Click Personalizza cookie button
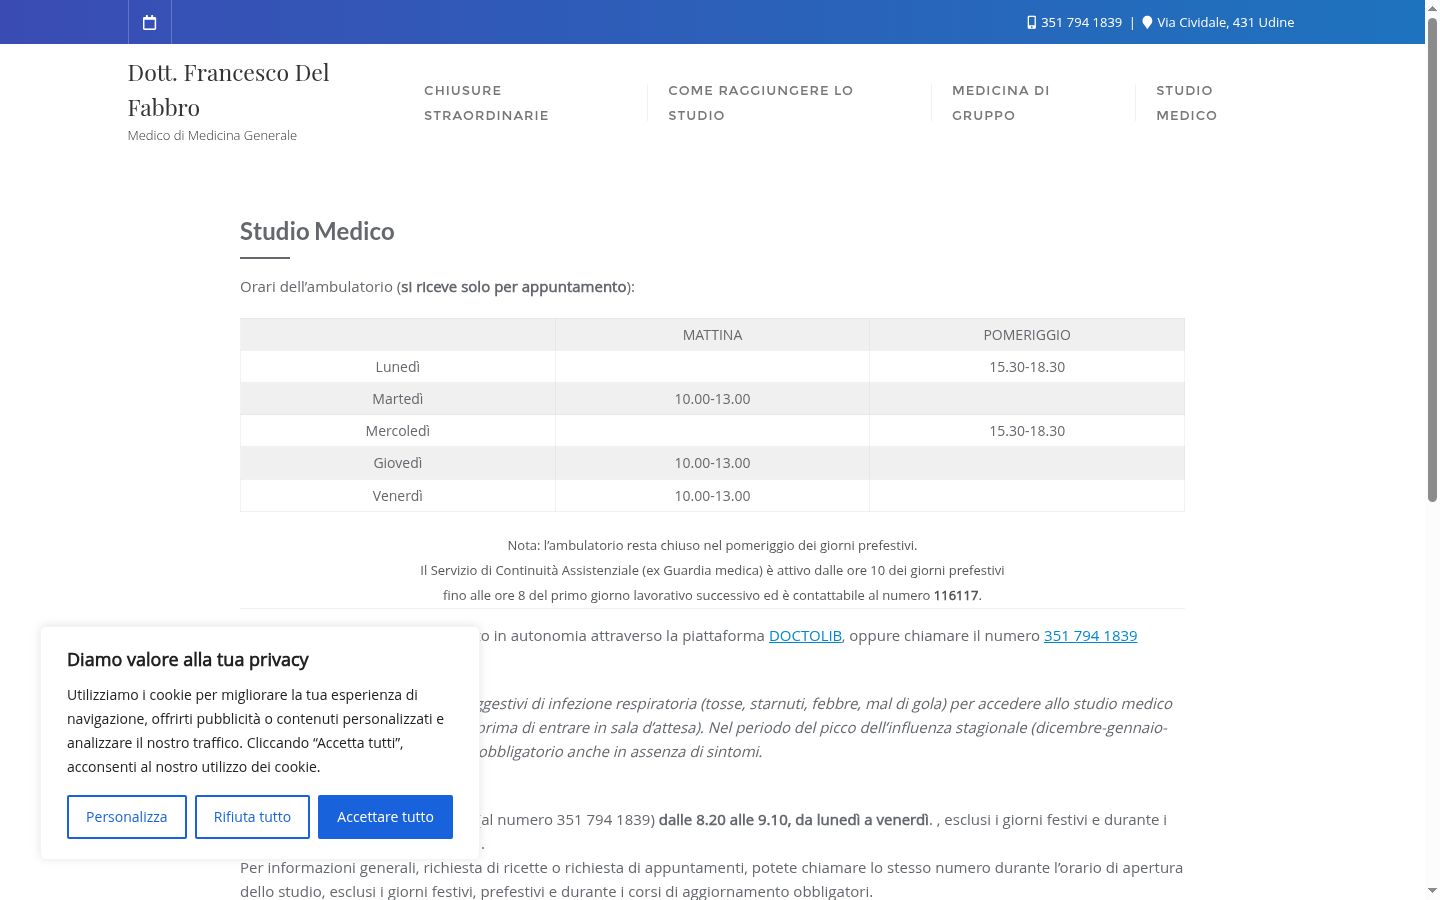Screen dimensions: 1440x900 pos(127,817)
